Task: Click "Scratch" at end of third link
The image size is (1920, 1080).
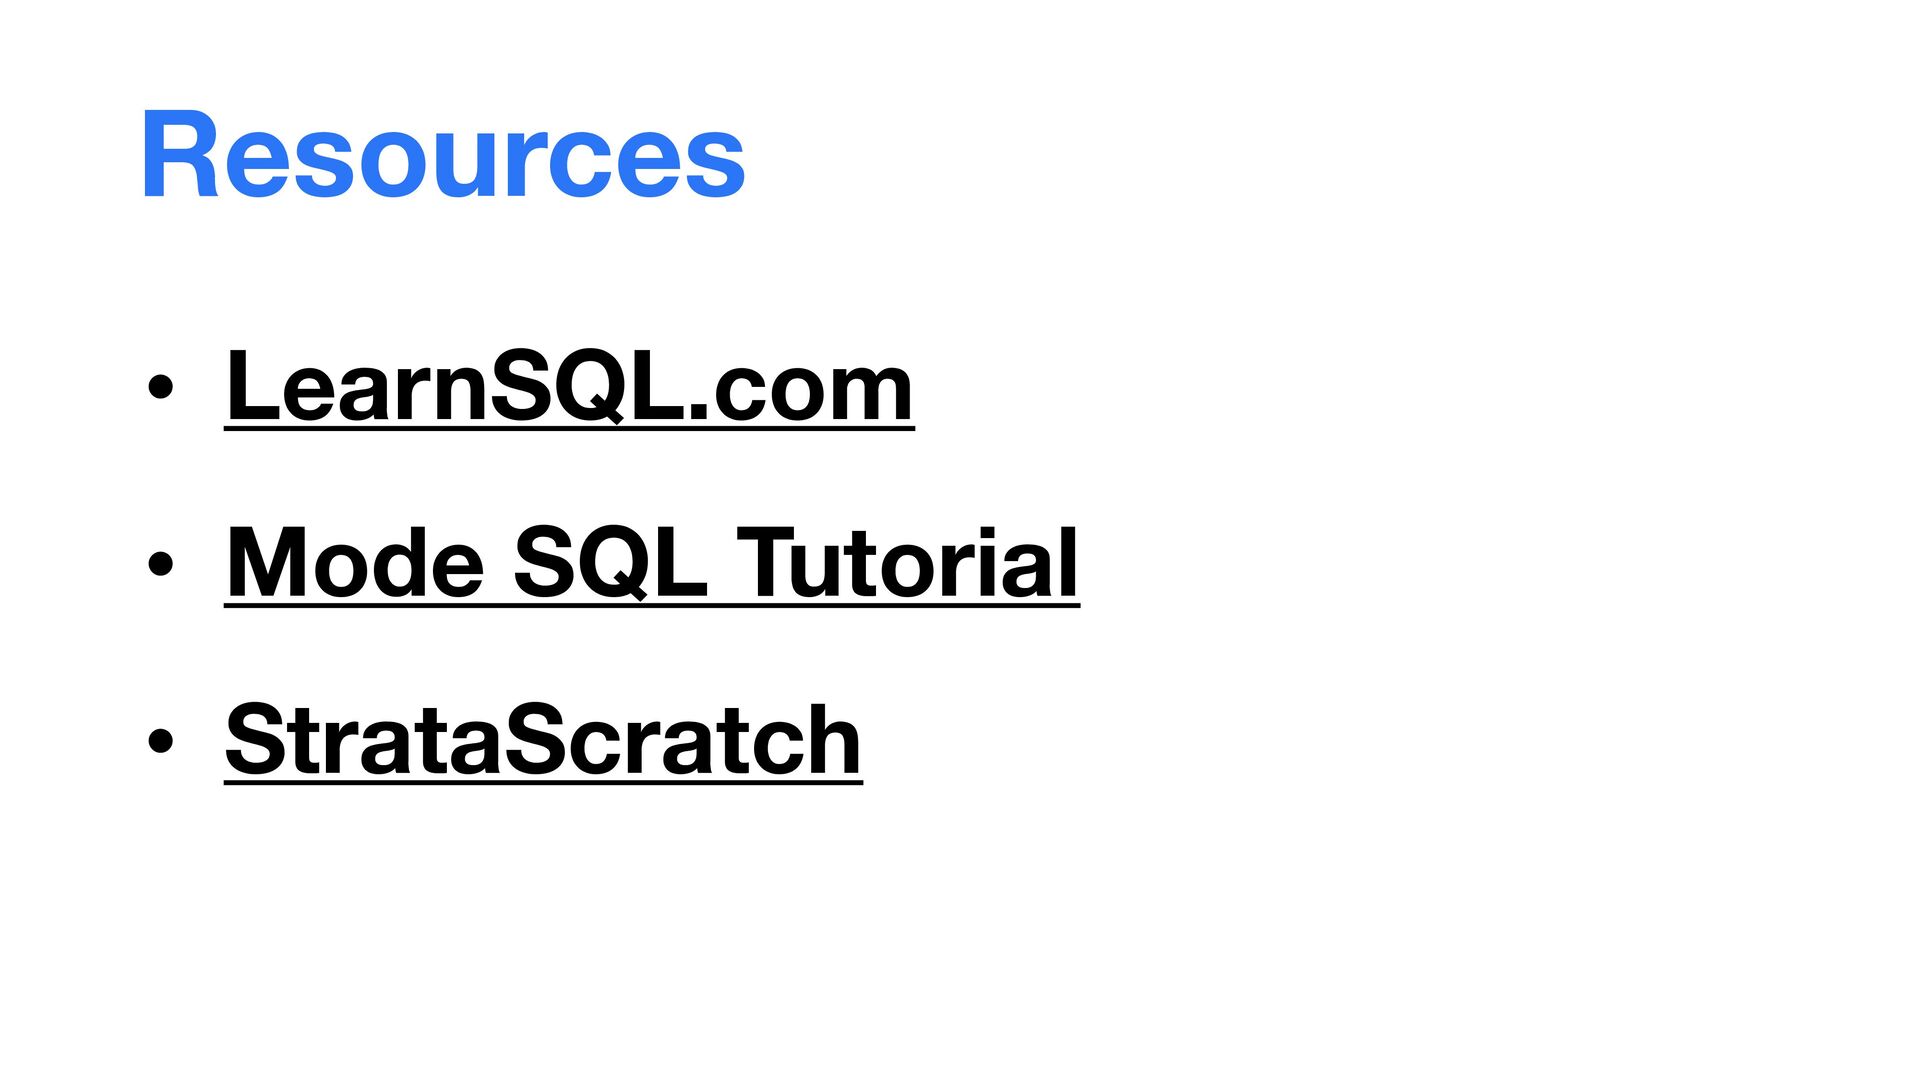Action: (x=680, y=740)
